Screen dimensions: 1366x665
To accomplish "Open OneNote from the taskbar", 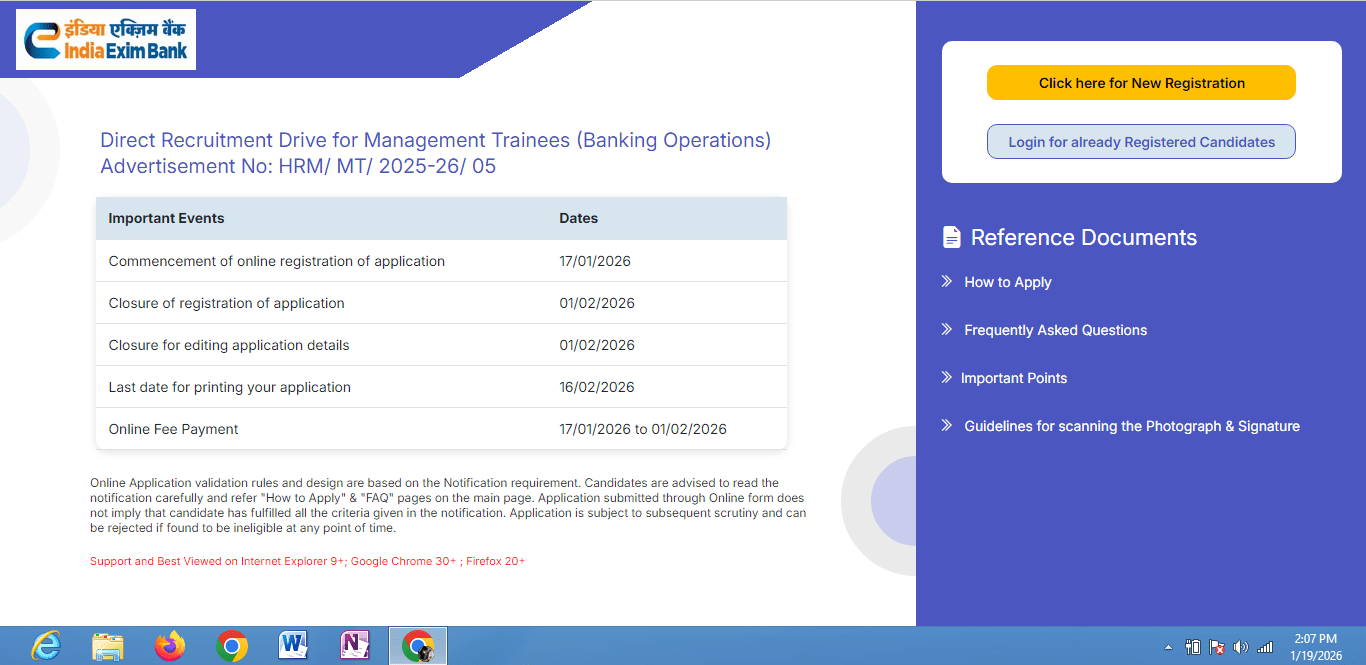I will coord(355,646).
